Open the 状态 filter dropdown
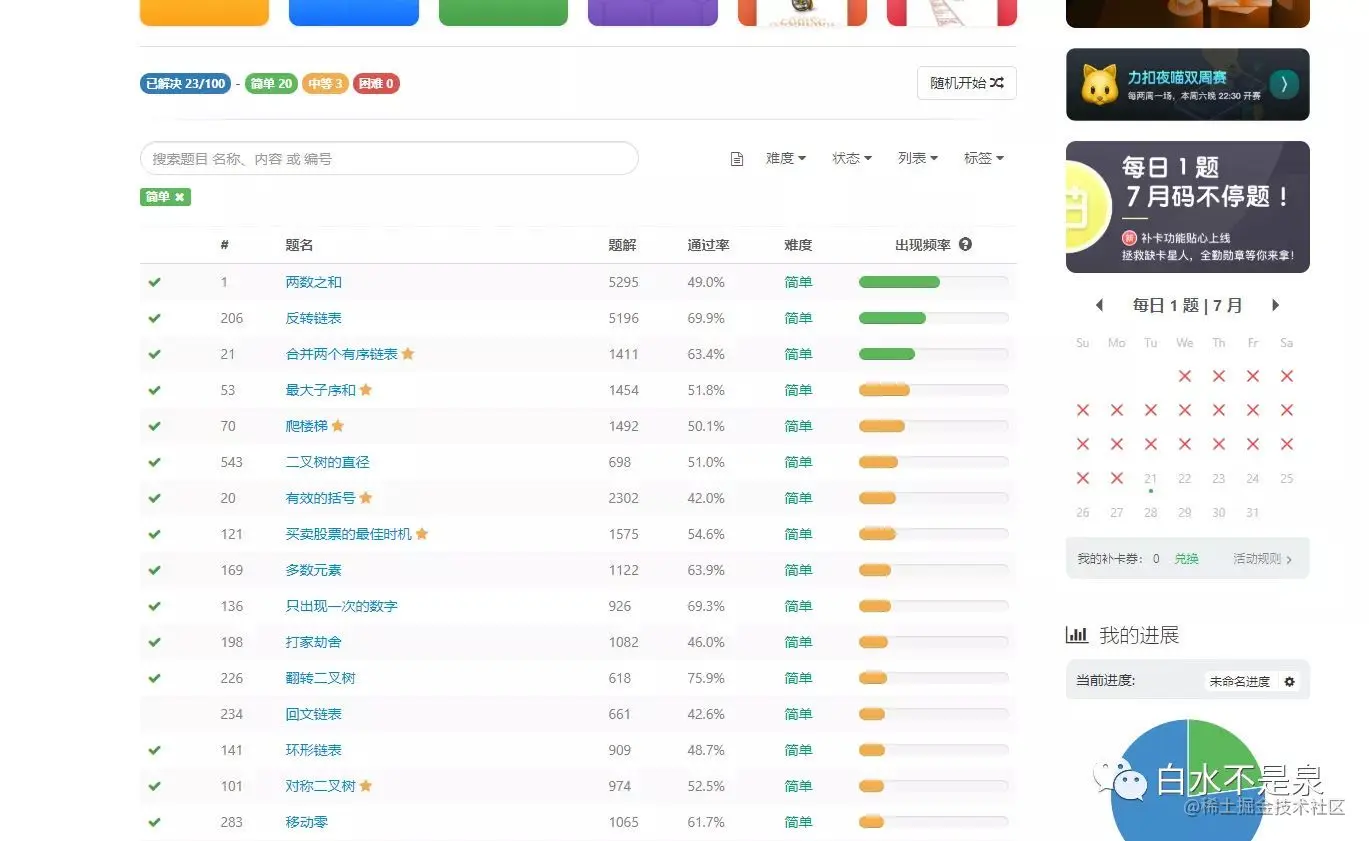 coord(852,158)
